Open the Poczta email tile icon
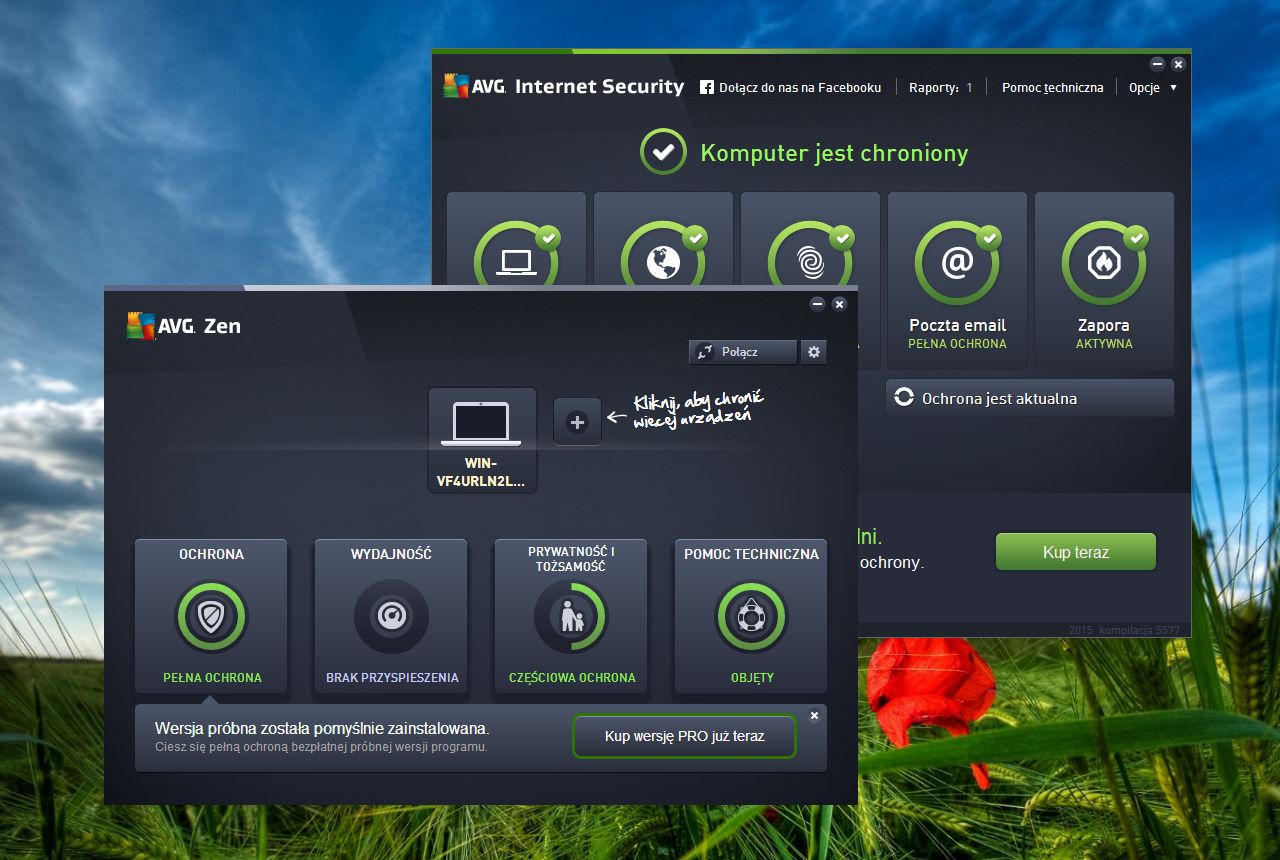Viewport: 1280px width, 860px height. point(957,263)
